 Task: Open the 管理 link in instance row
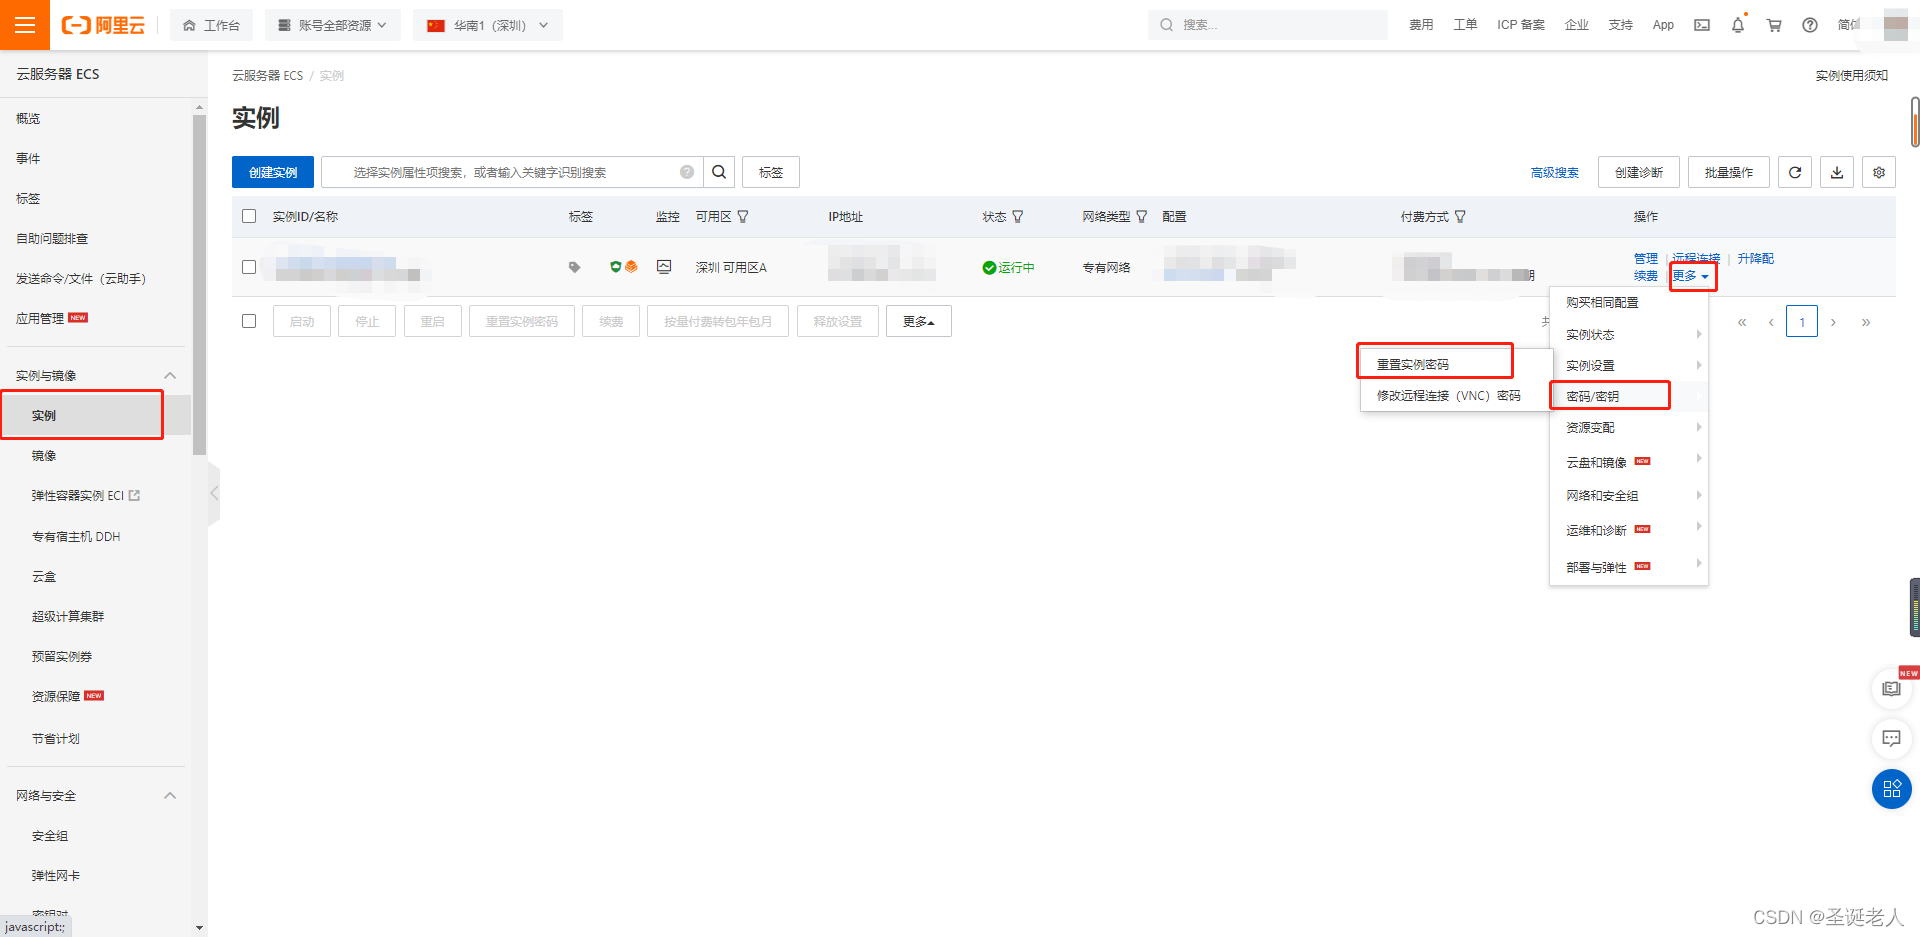1645,258
